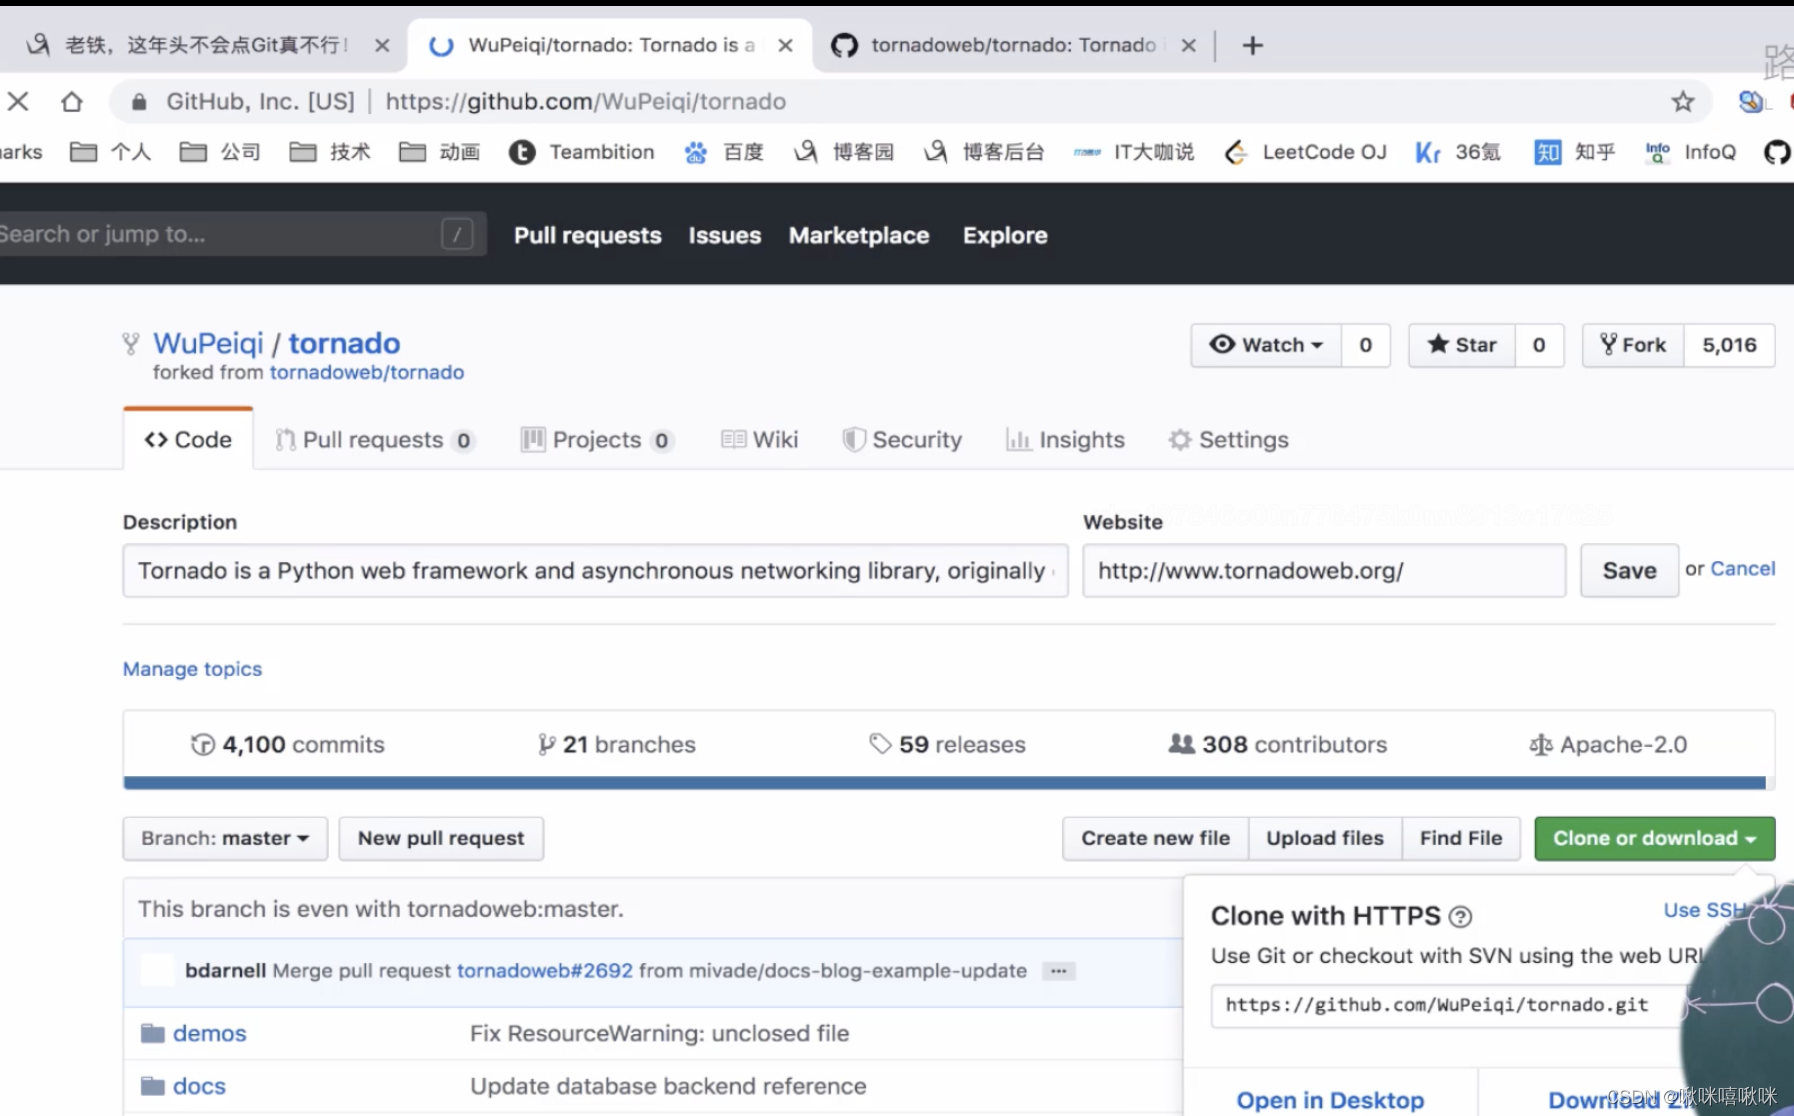
Task: Open Explore in GitHub header
Action: coord(1005,235)
